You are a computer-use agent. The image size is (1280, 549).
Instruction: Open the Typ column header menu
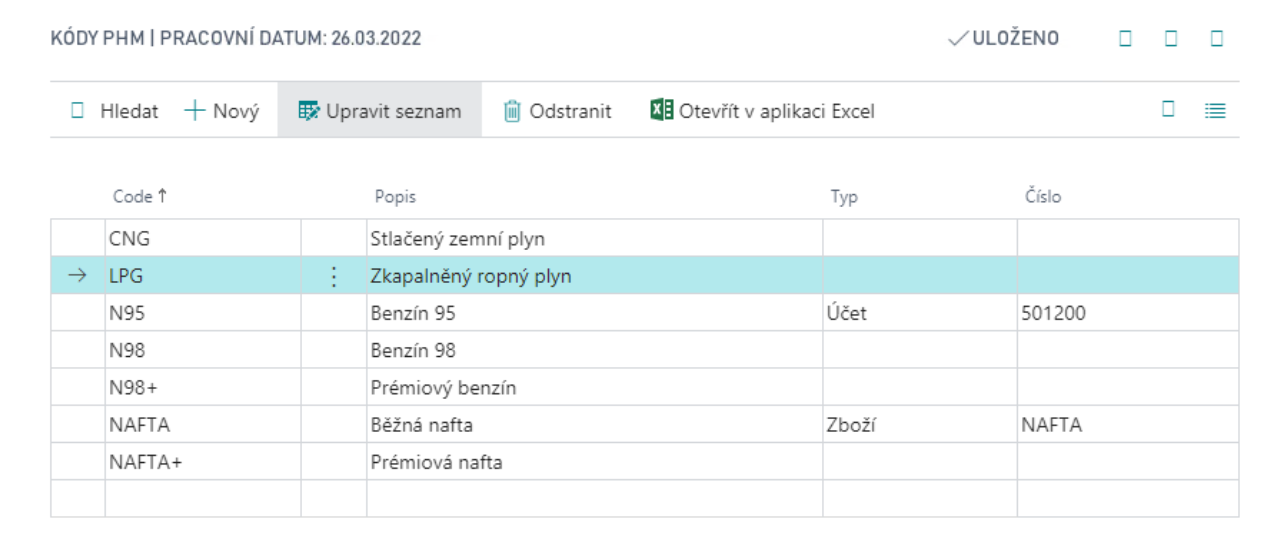[844, 197]
